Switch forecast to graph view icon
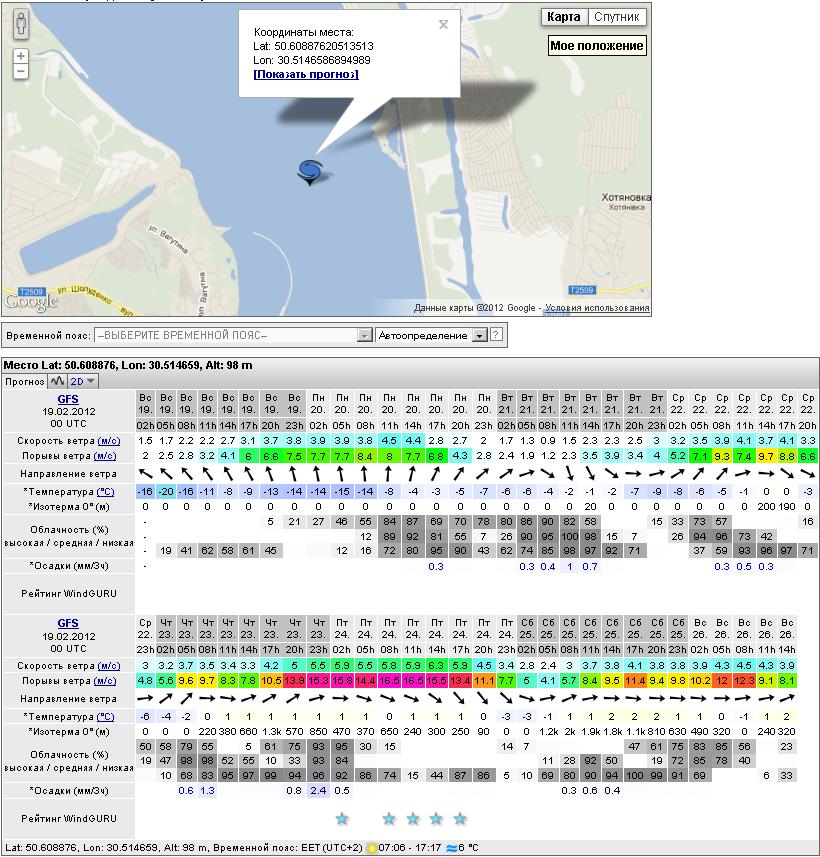820x857 pixels. tap(57, 381)
